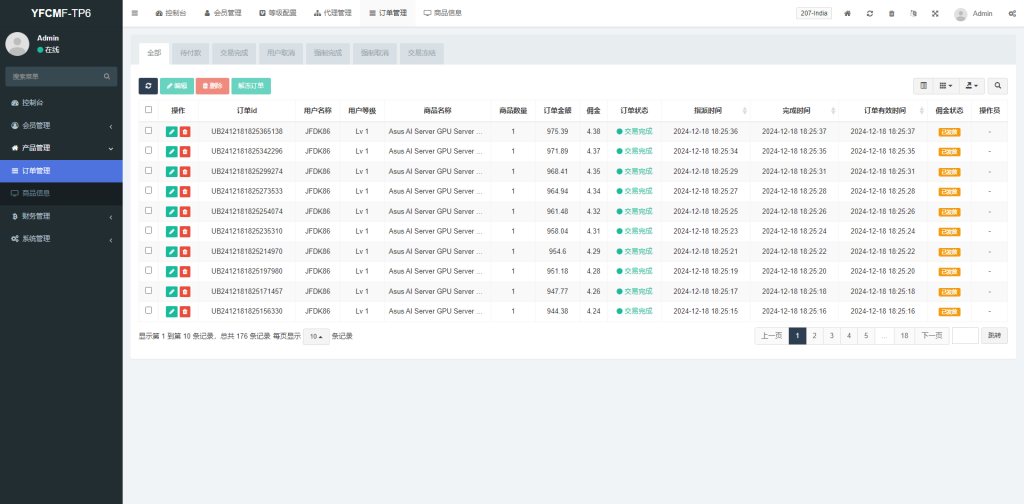
Task: Open the 商品信息 tab in top navigation
Action: (x=442, y=14)
